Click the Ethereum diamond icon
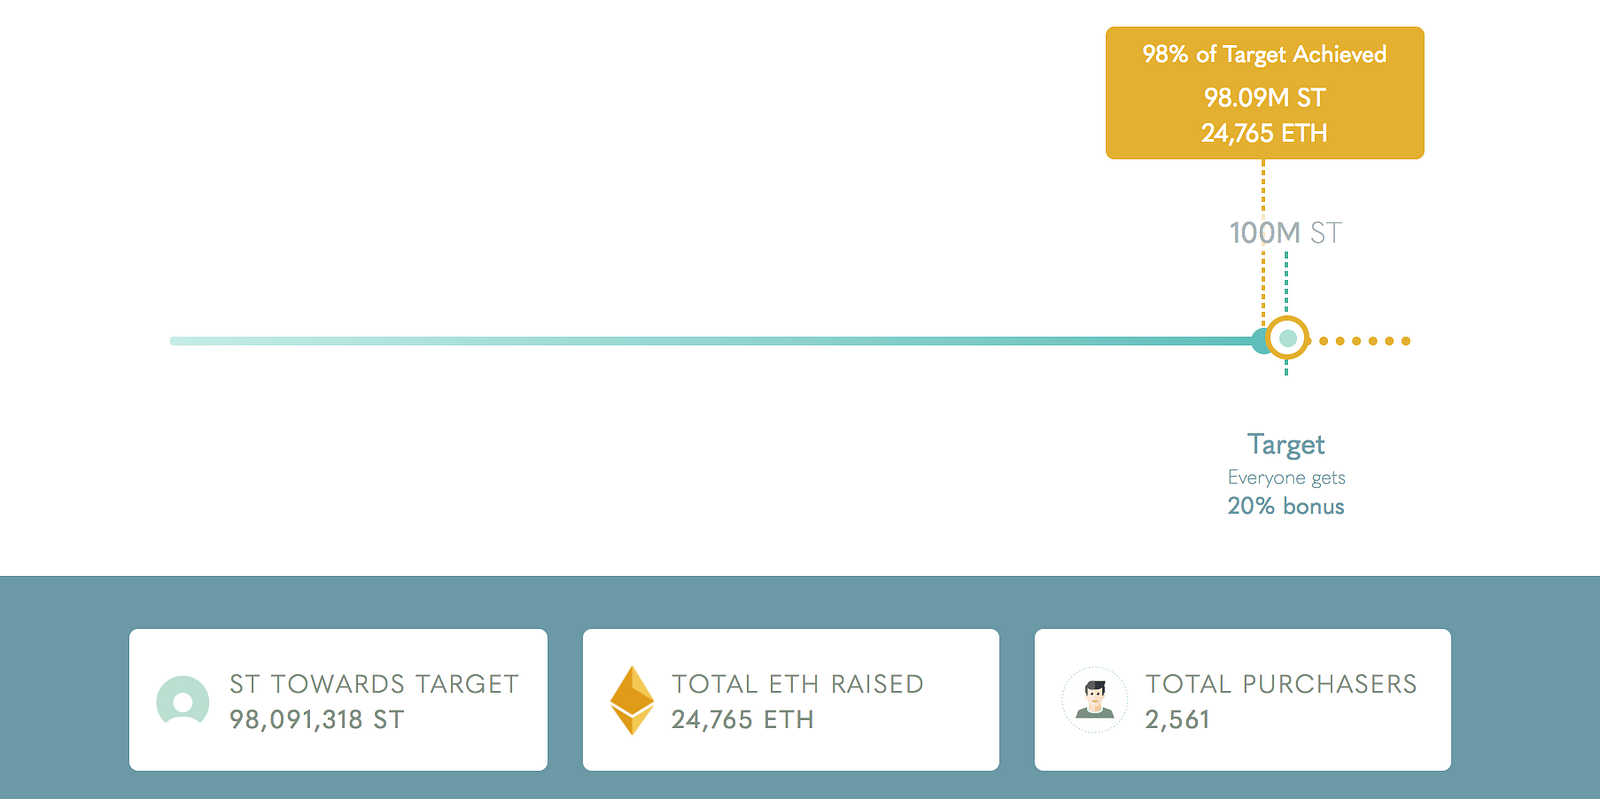 coord(632,700)
